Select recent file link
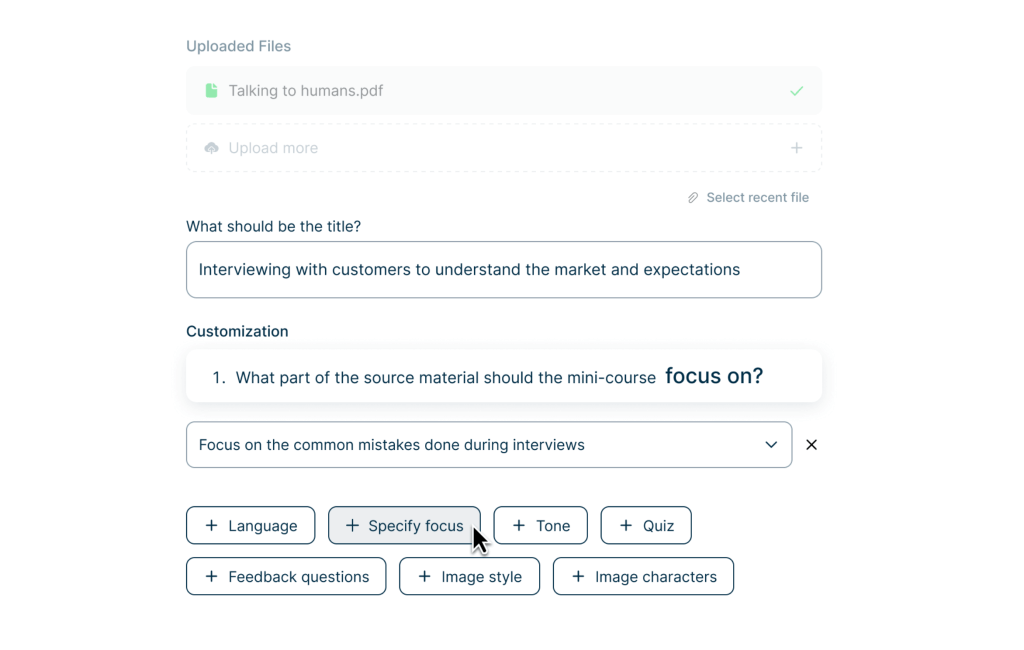Image resolution: width=1024 pixels, height=650 pixels. click(757, 198)
